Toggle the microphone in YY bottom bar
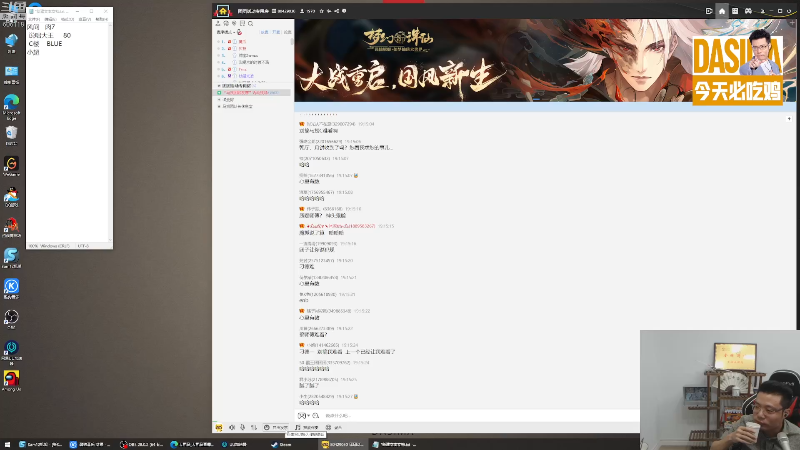 (x=243, y=428)
